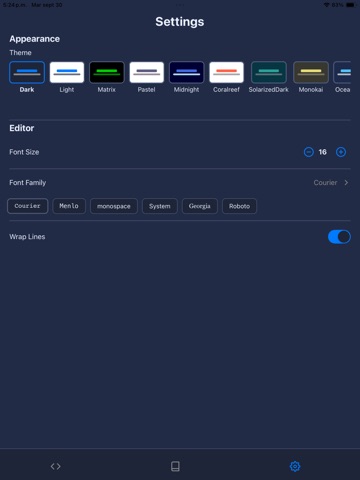Toggle the Wrap Lines switch
Image resolution: width=360 pixels, height=480 pixels.
coord(339,237)
